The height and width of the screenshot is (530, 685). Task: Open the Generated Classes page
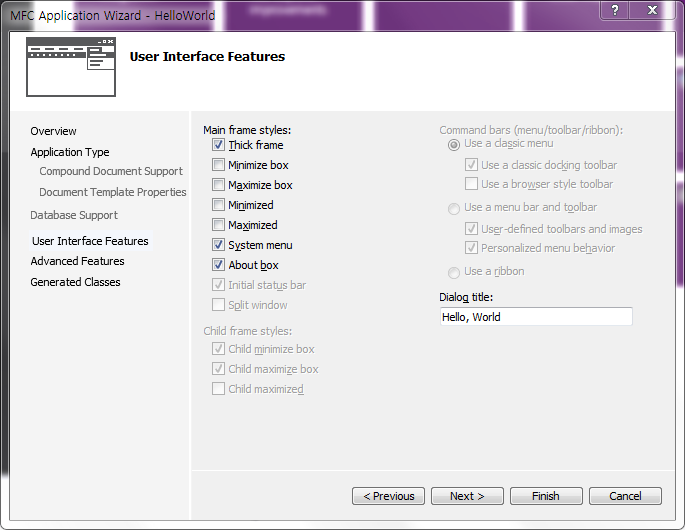[x=75, y=282]
